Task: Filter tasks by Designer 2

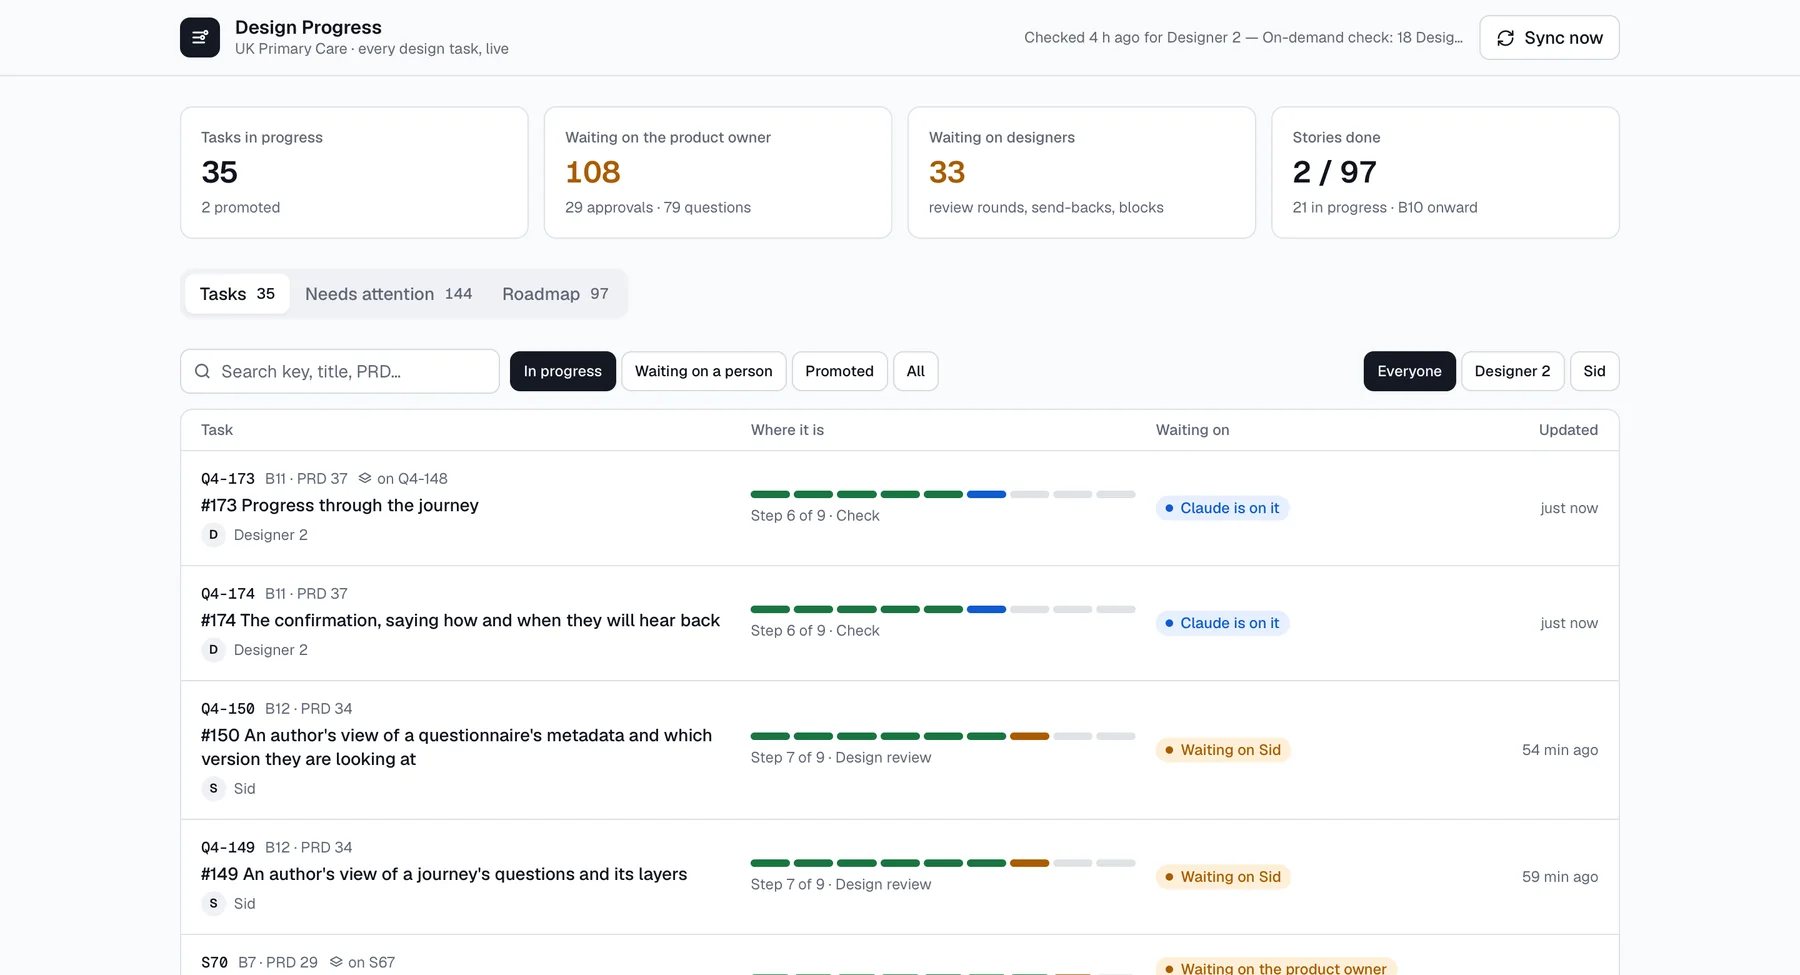Action: (x=1512, y=371)
